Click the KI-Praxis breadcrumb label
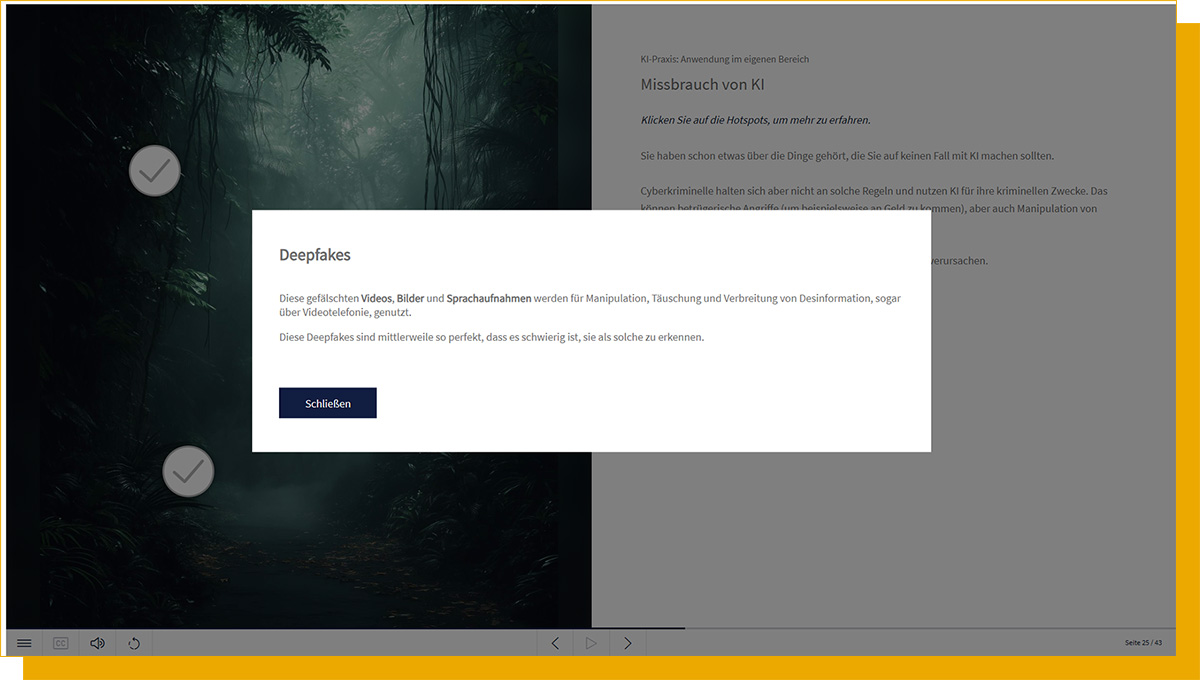This screenshot has width=1200, height=680. [x=724, y=60]
